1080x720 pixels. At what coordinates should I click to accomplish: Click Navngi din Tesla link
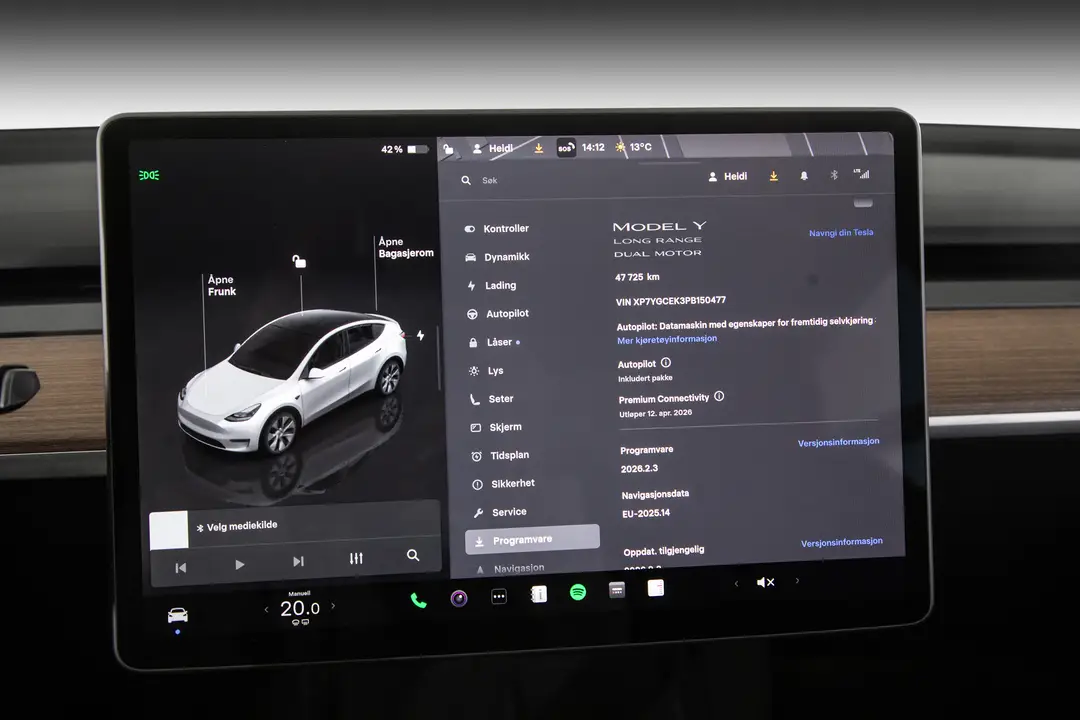click(841, 233)
